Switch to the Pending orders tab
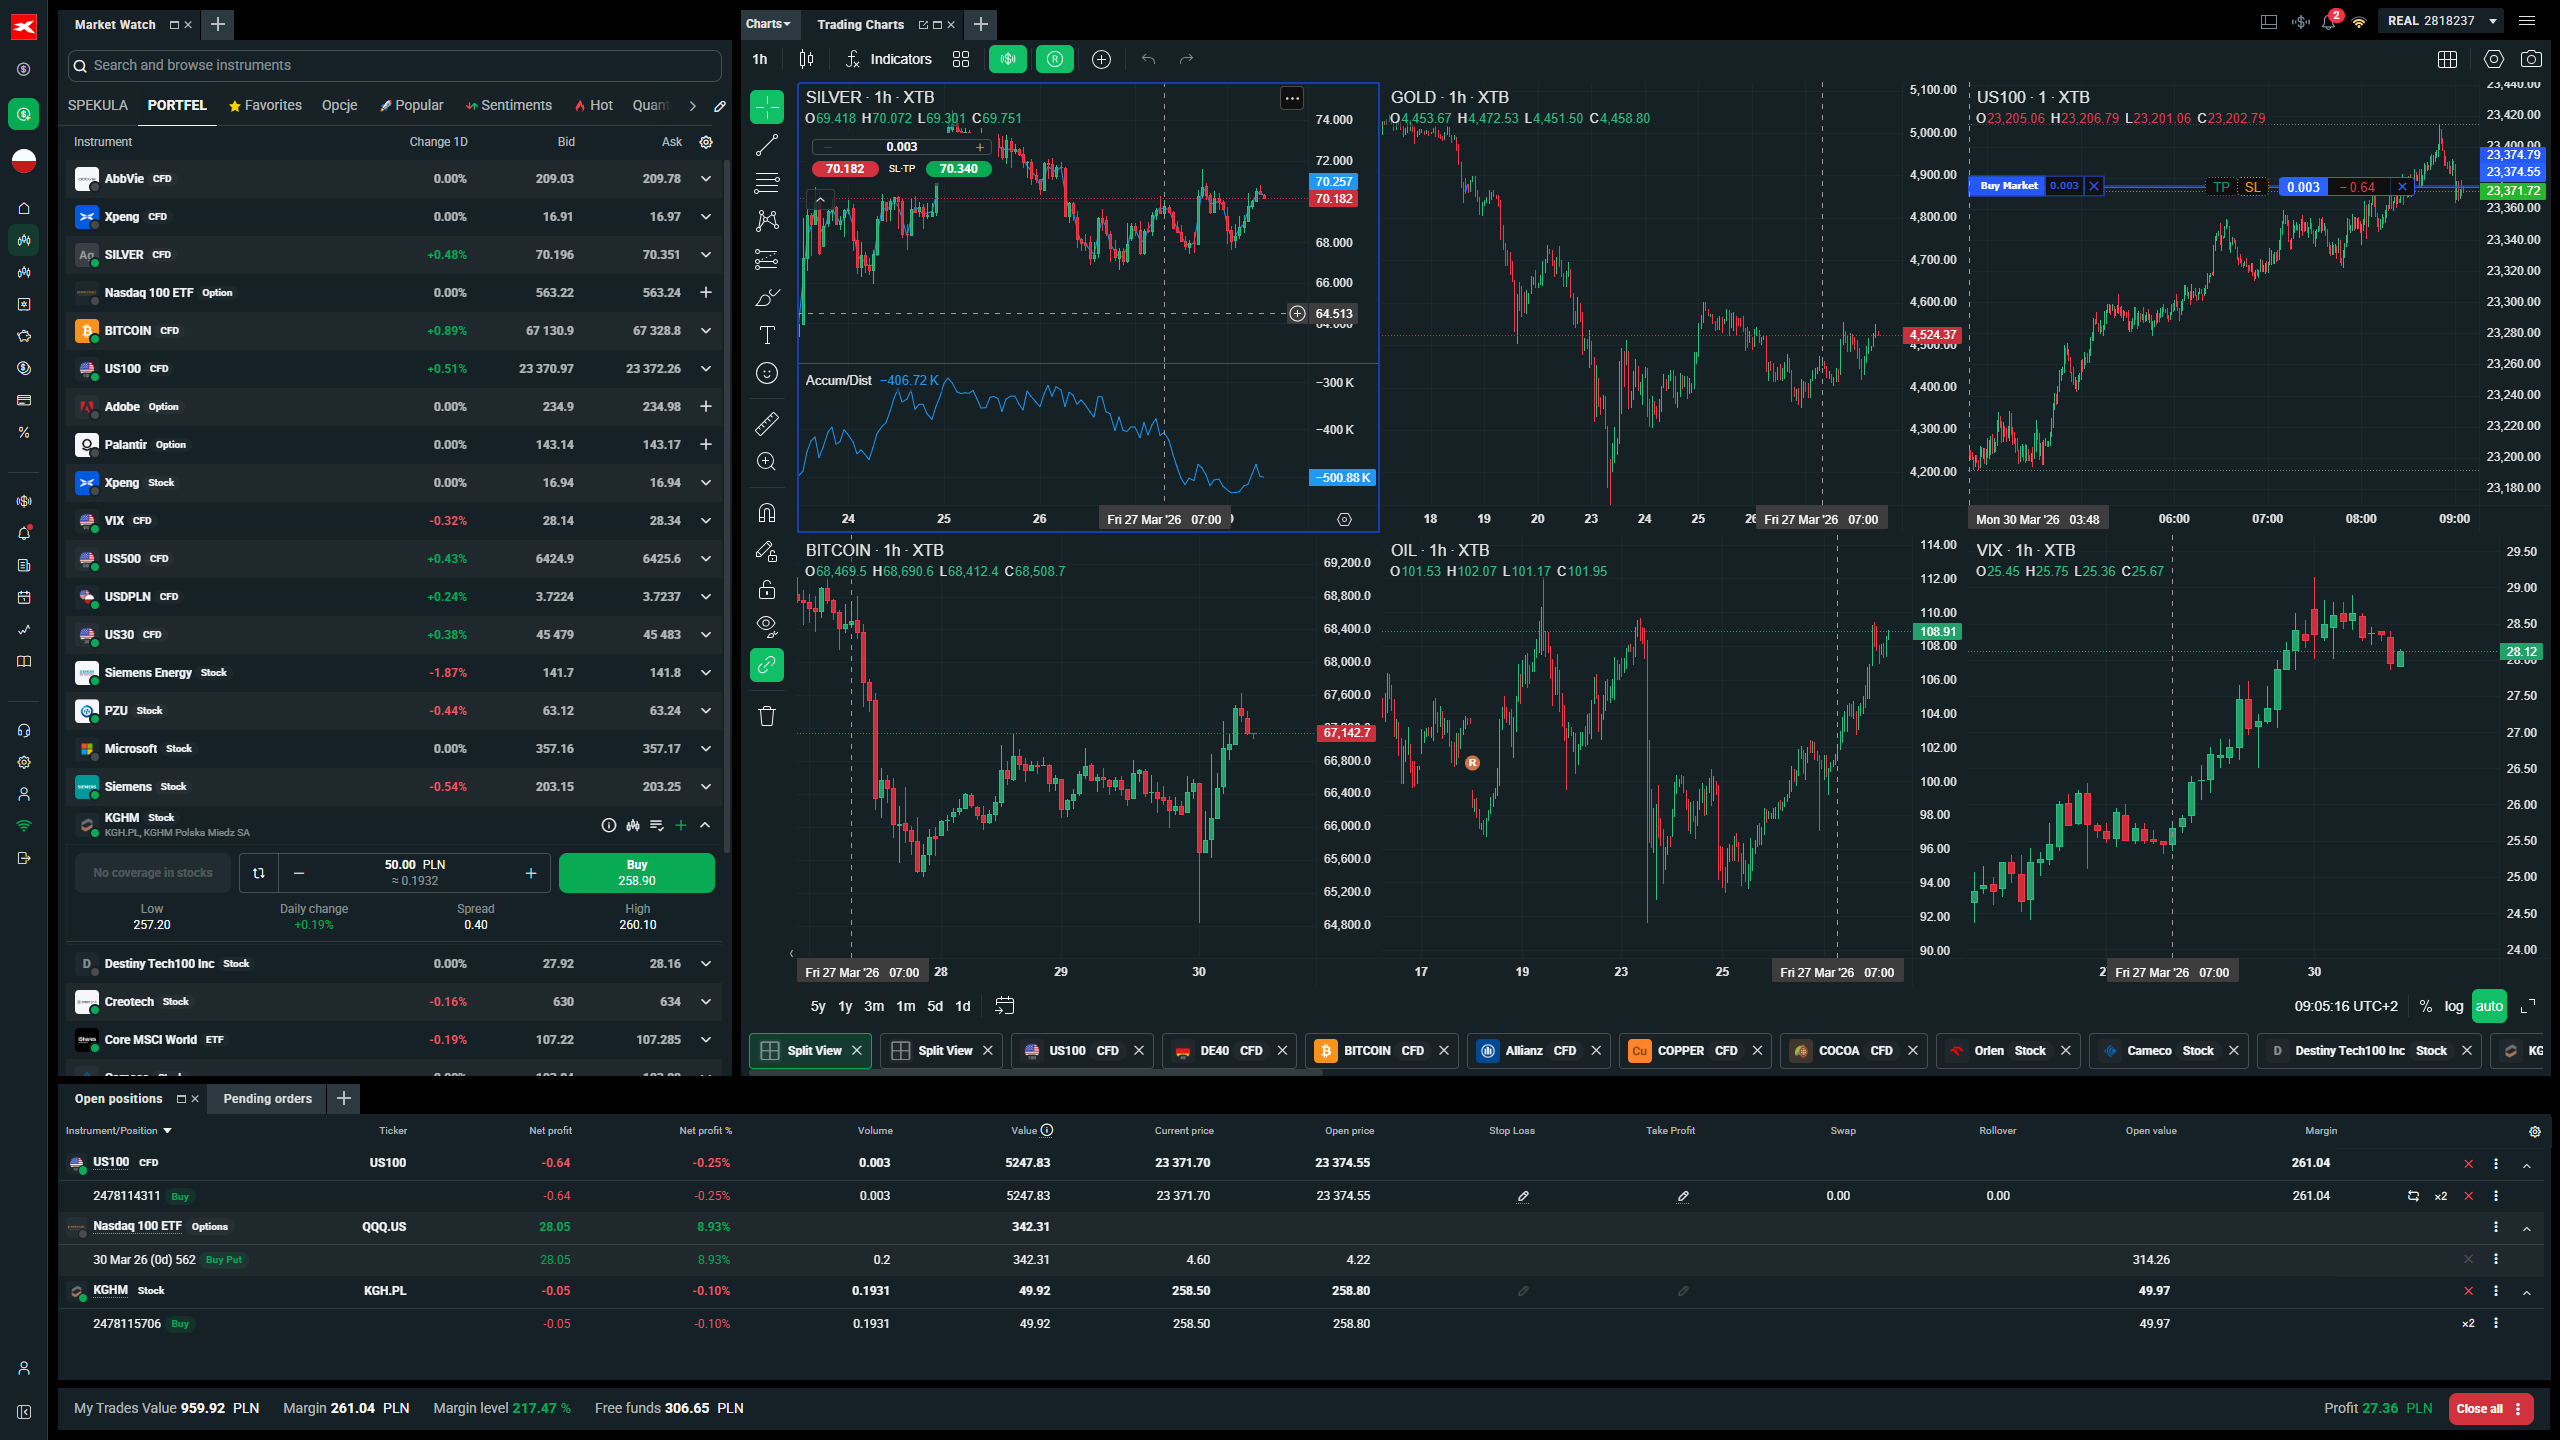This screenshot has width=2560, height=1440. click(x=267, y=1098)
